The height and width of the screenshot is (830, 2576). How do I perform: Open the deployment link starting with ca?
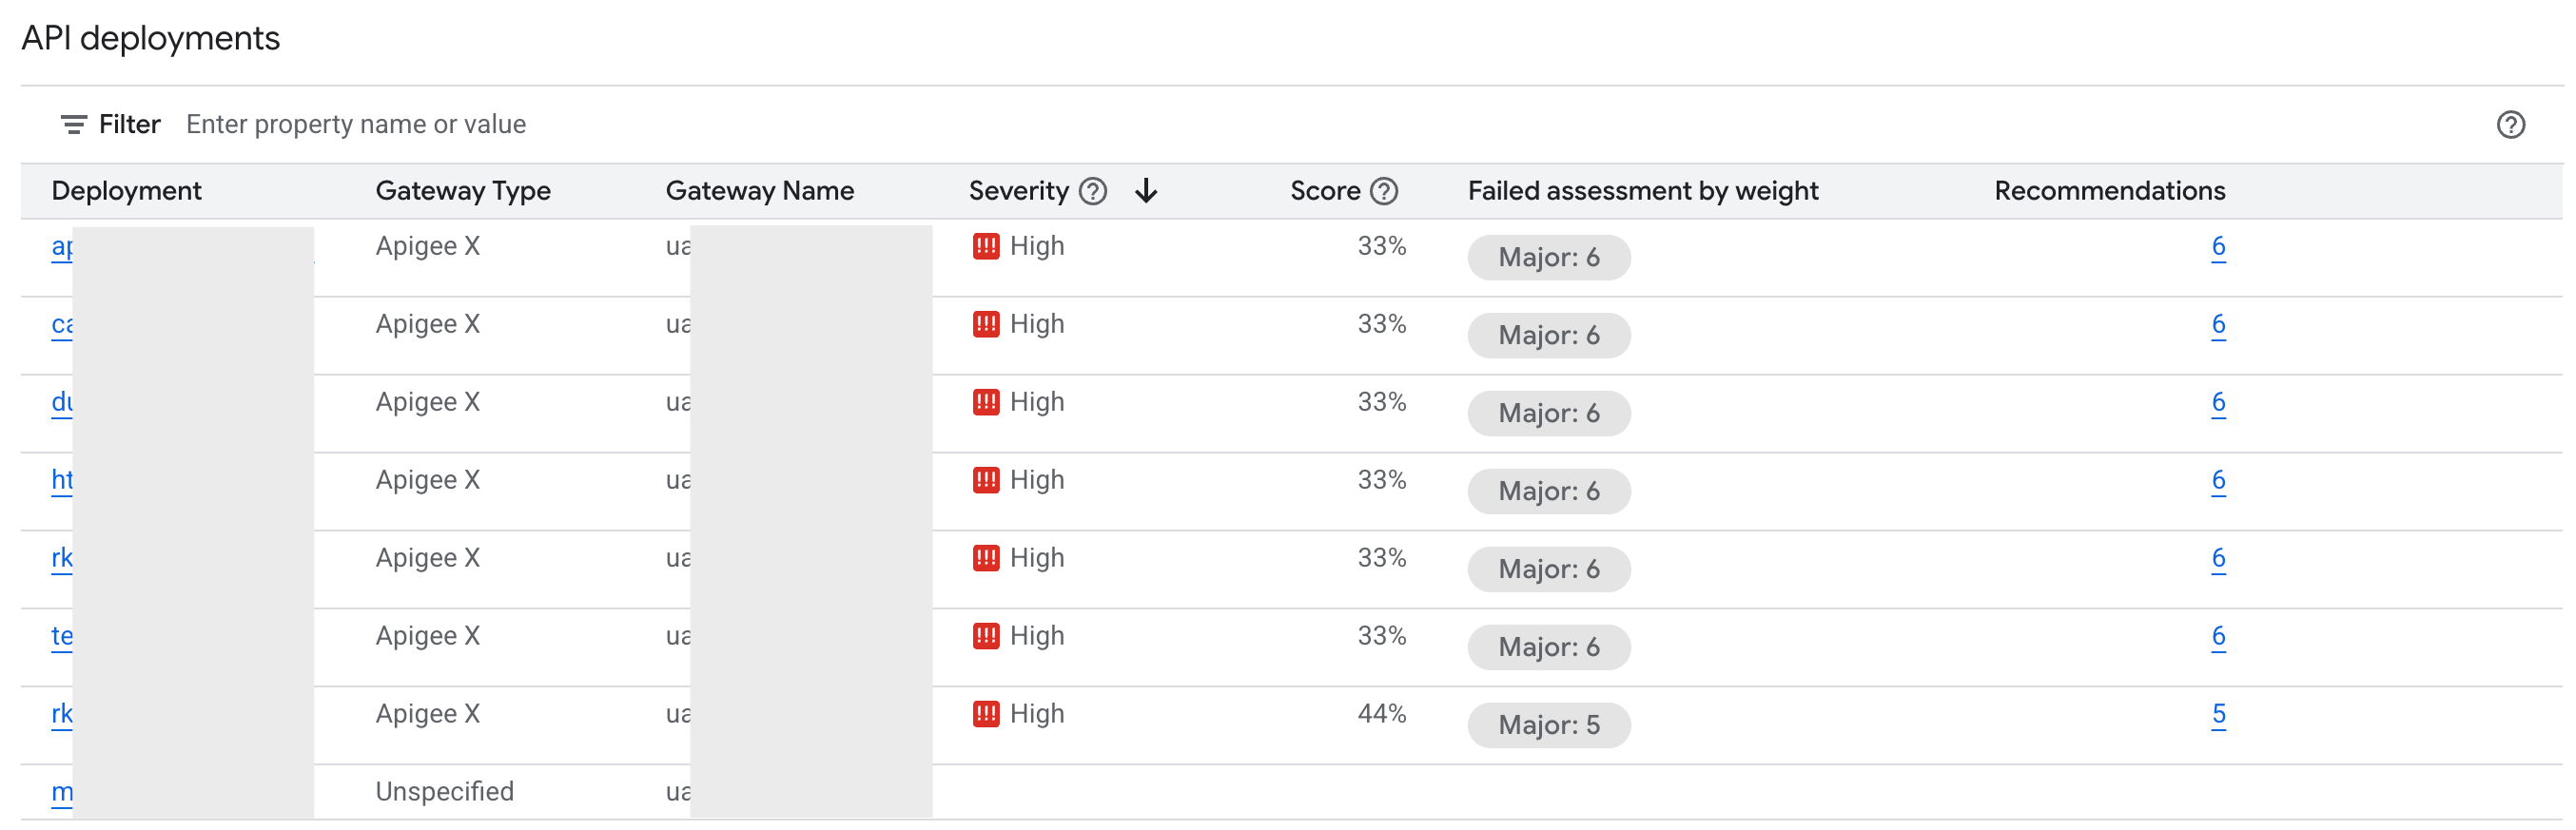click(x=62, y=323)
